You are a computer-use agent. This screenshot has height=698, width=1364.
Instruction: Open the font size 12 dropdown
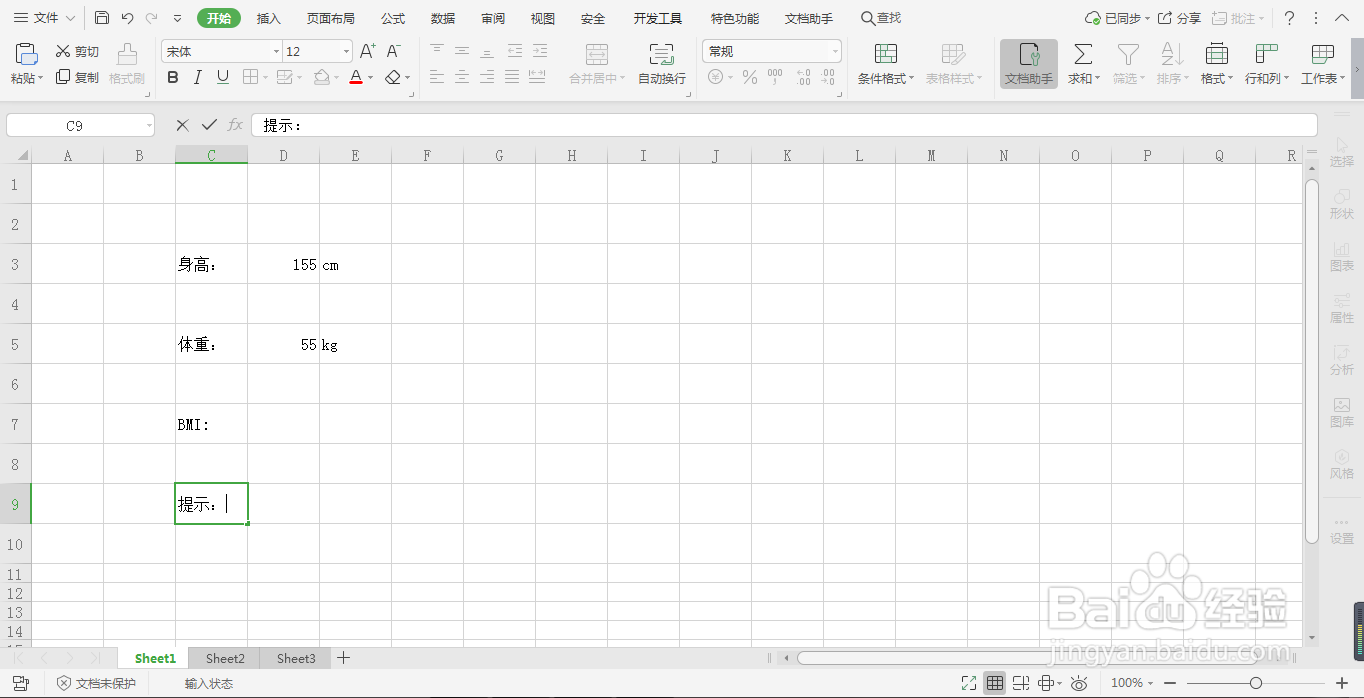pos(346,51)
